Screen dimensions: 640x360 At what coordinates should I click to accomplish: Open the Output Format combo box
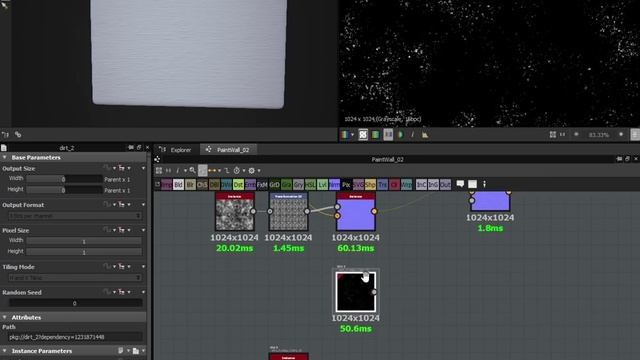75,216
